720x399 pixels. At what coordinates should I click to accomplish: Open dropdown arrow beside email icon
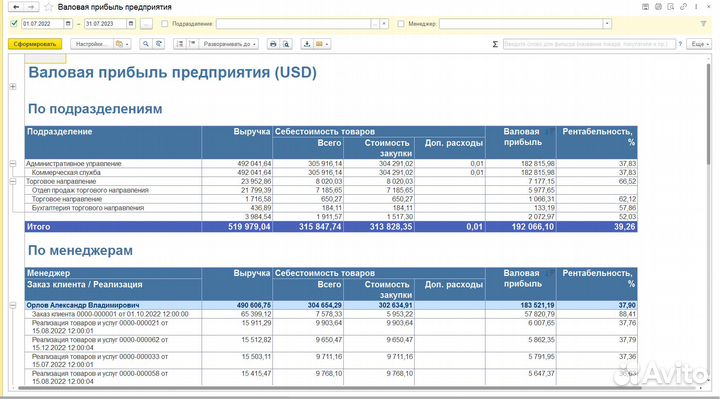pos(326,44)
